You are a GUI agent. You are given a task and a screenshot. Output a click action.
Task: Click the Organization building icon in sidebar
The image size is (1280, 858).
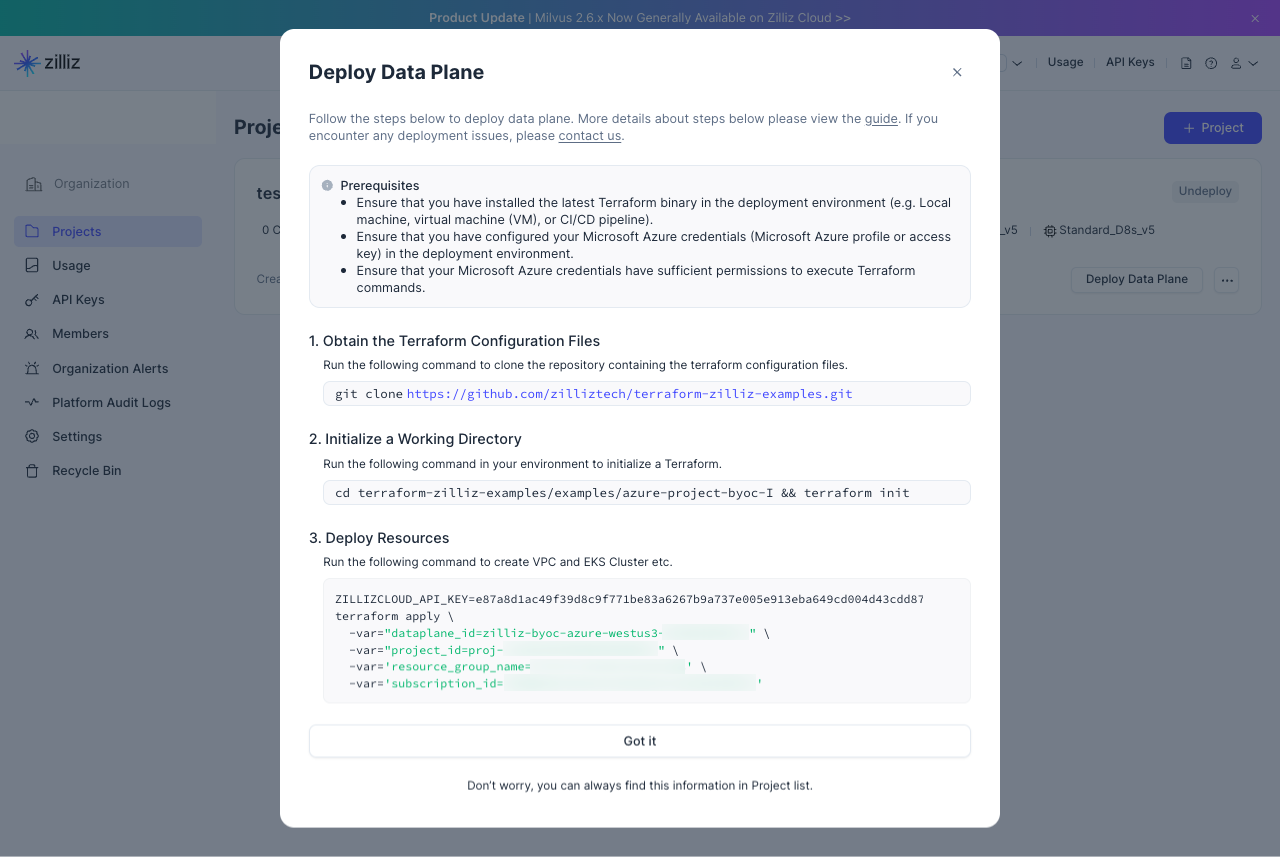34,184
